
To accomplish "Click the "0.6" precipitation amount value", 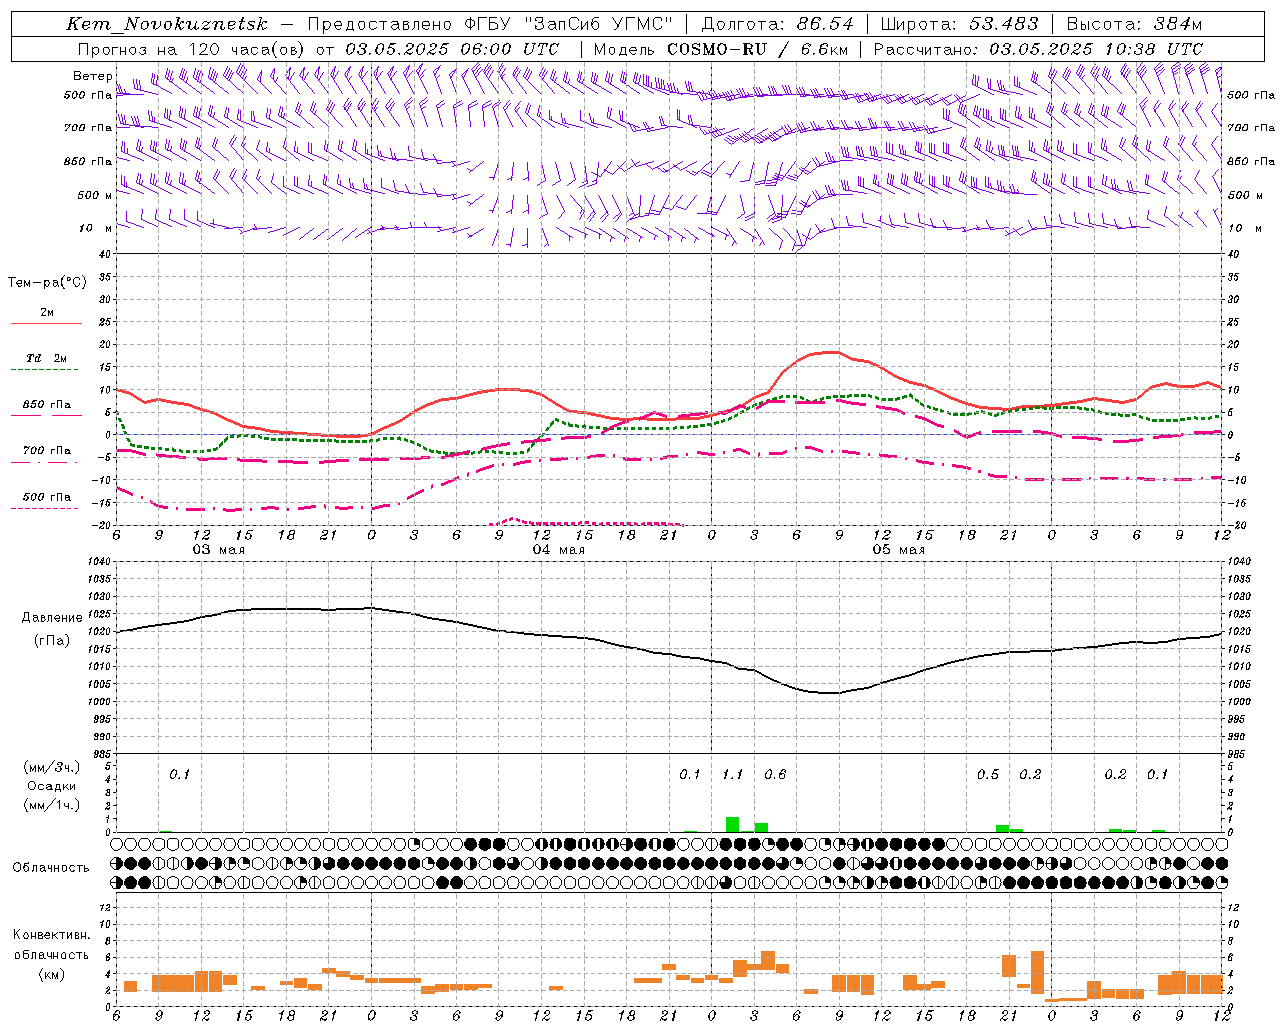I will tap(775, 774).
